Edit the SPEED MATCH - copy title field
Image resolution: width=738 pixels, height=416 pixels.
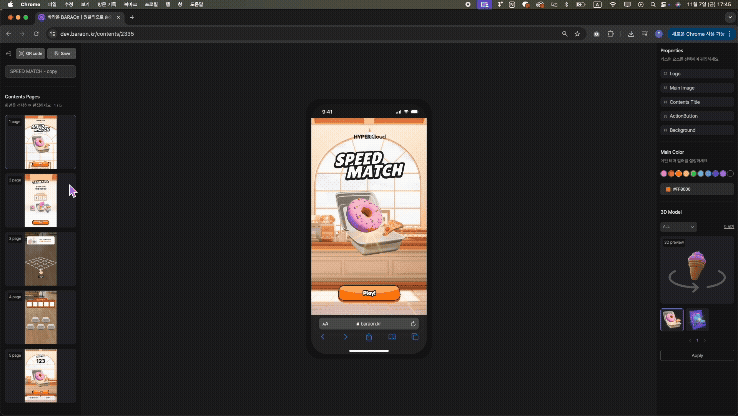[40, 72]
